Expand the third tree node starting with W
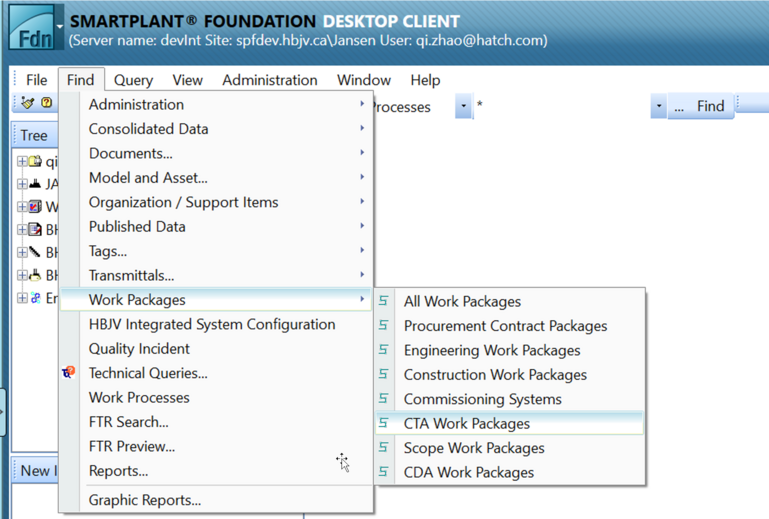The image size is (769, 519). [22, 207]
